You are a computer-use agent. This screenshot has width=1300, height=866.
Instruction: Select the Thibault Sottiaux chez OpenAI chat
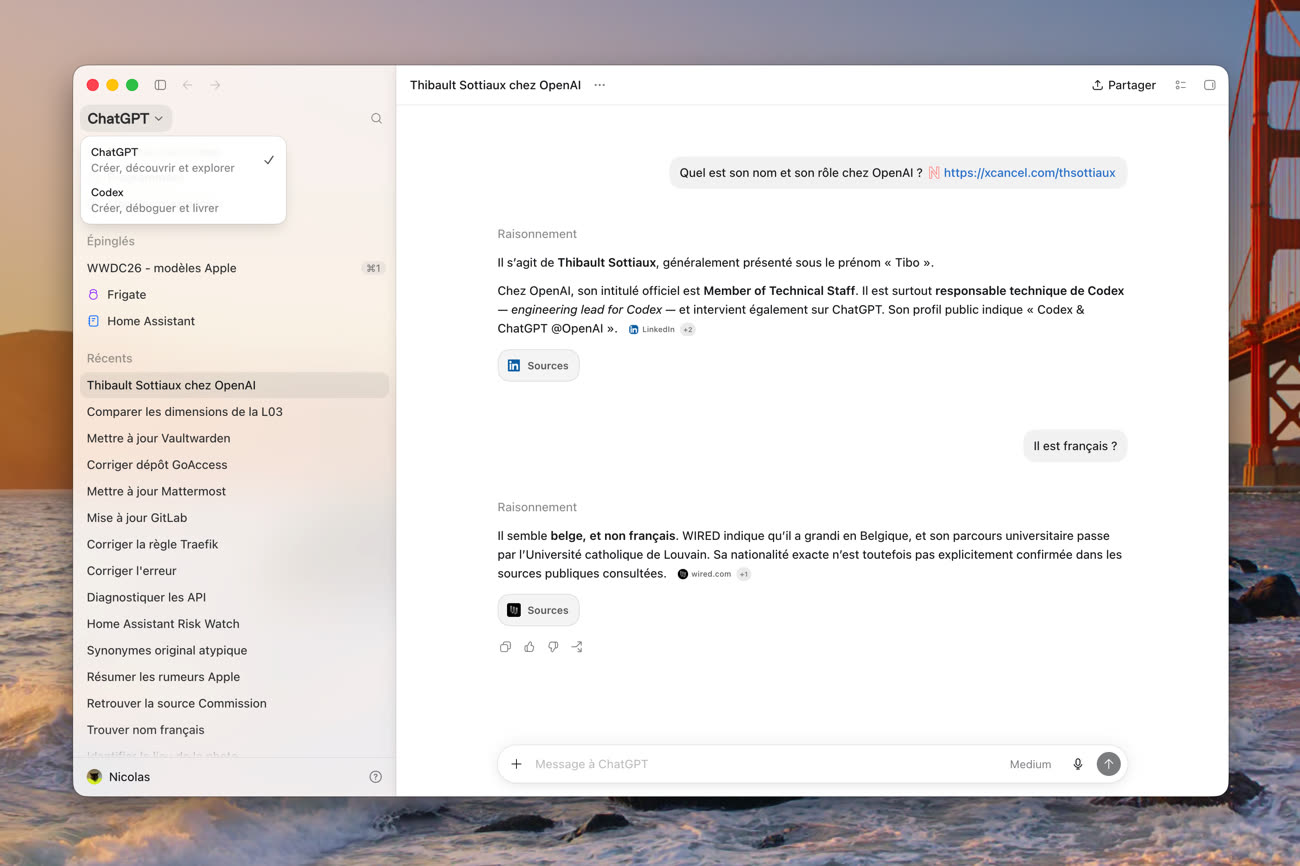234,385
